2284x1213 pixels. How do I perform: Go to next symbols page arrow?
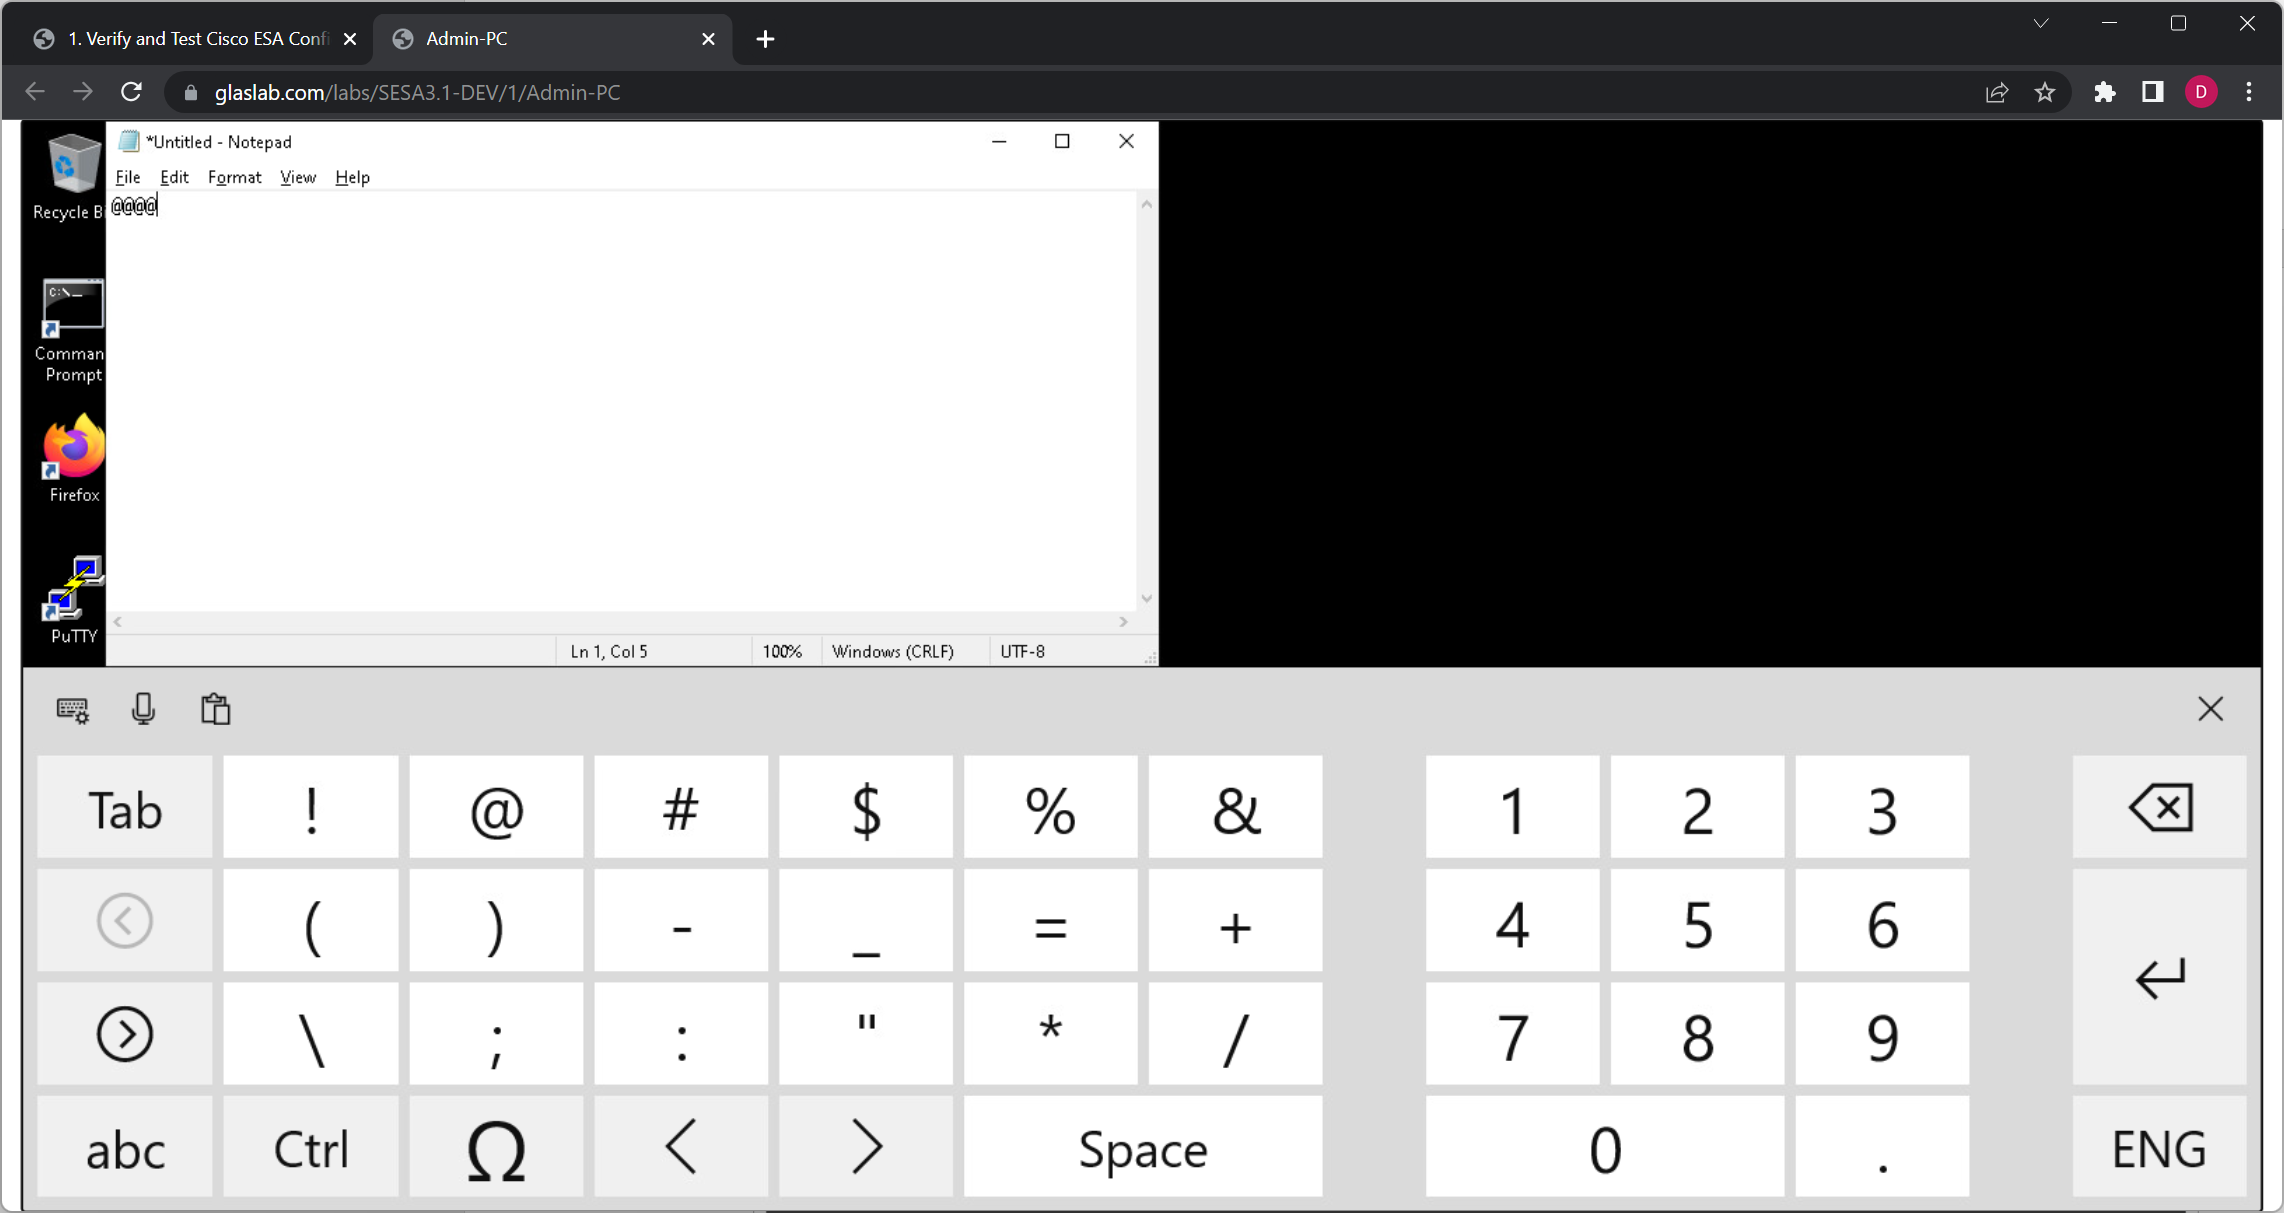(x=125, y=1033)
